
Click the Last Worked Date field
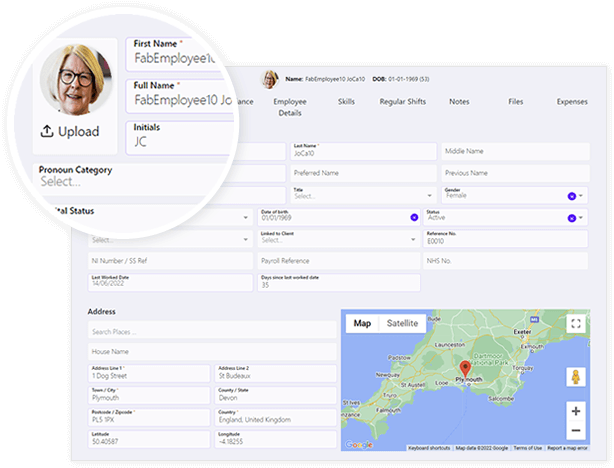[x=170, y=283]
